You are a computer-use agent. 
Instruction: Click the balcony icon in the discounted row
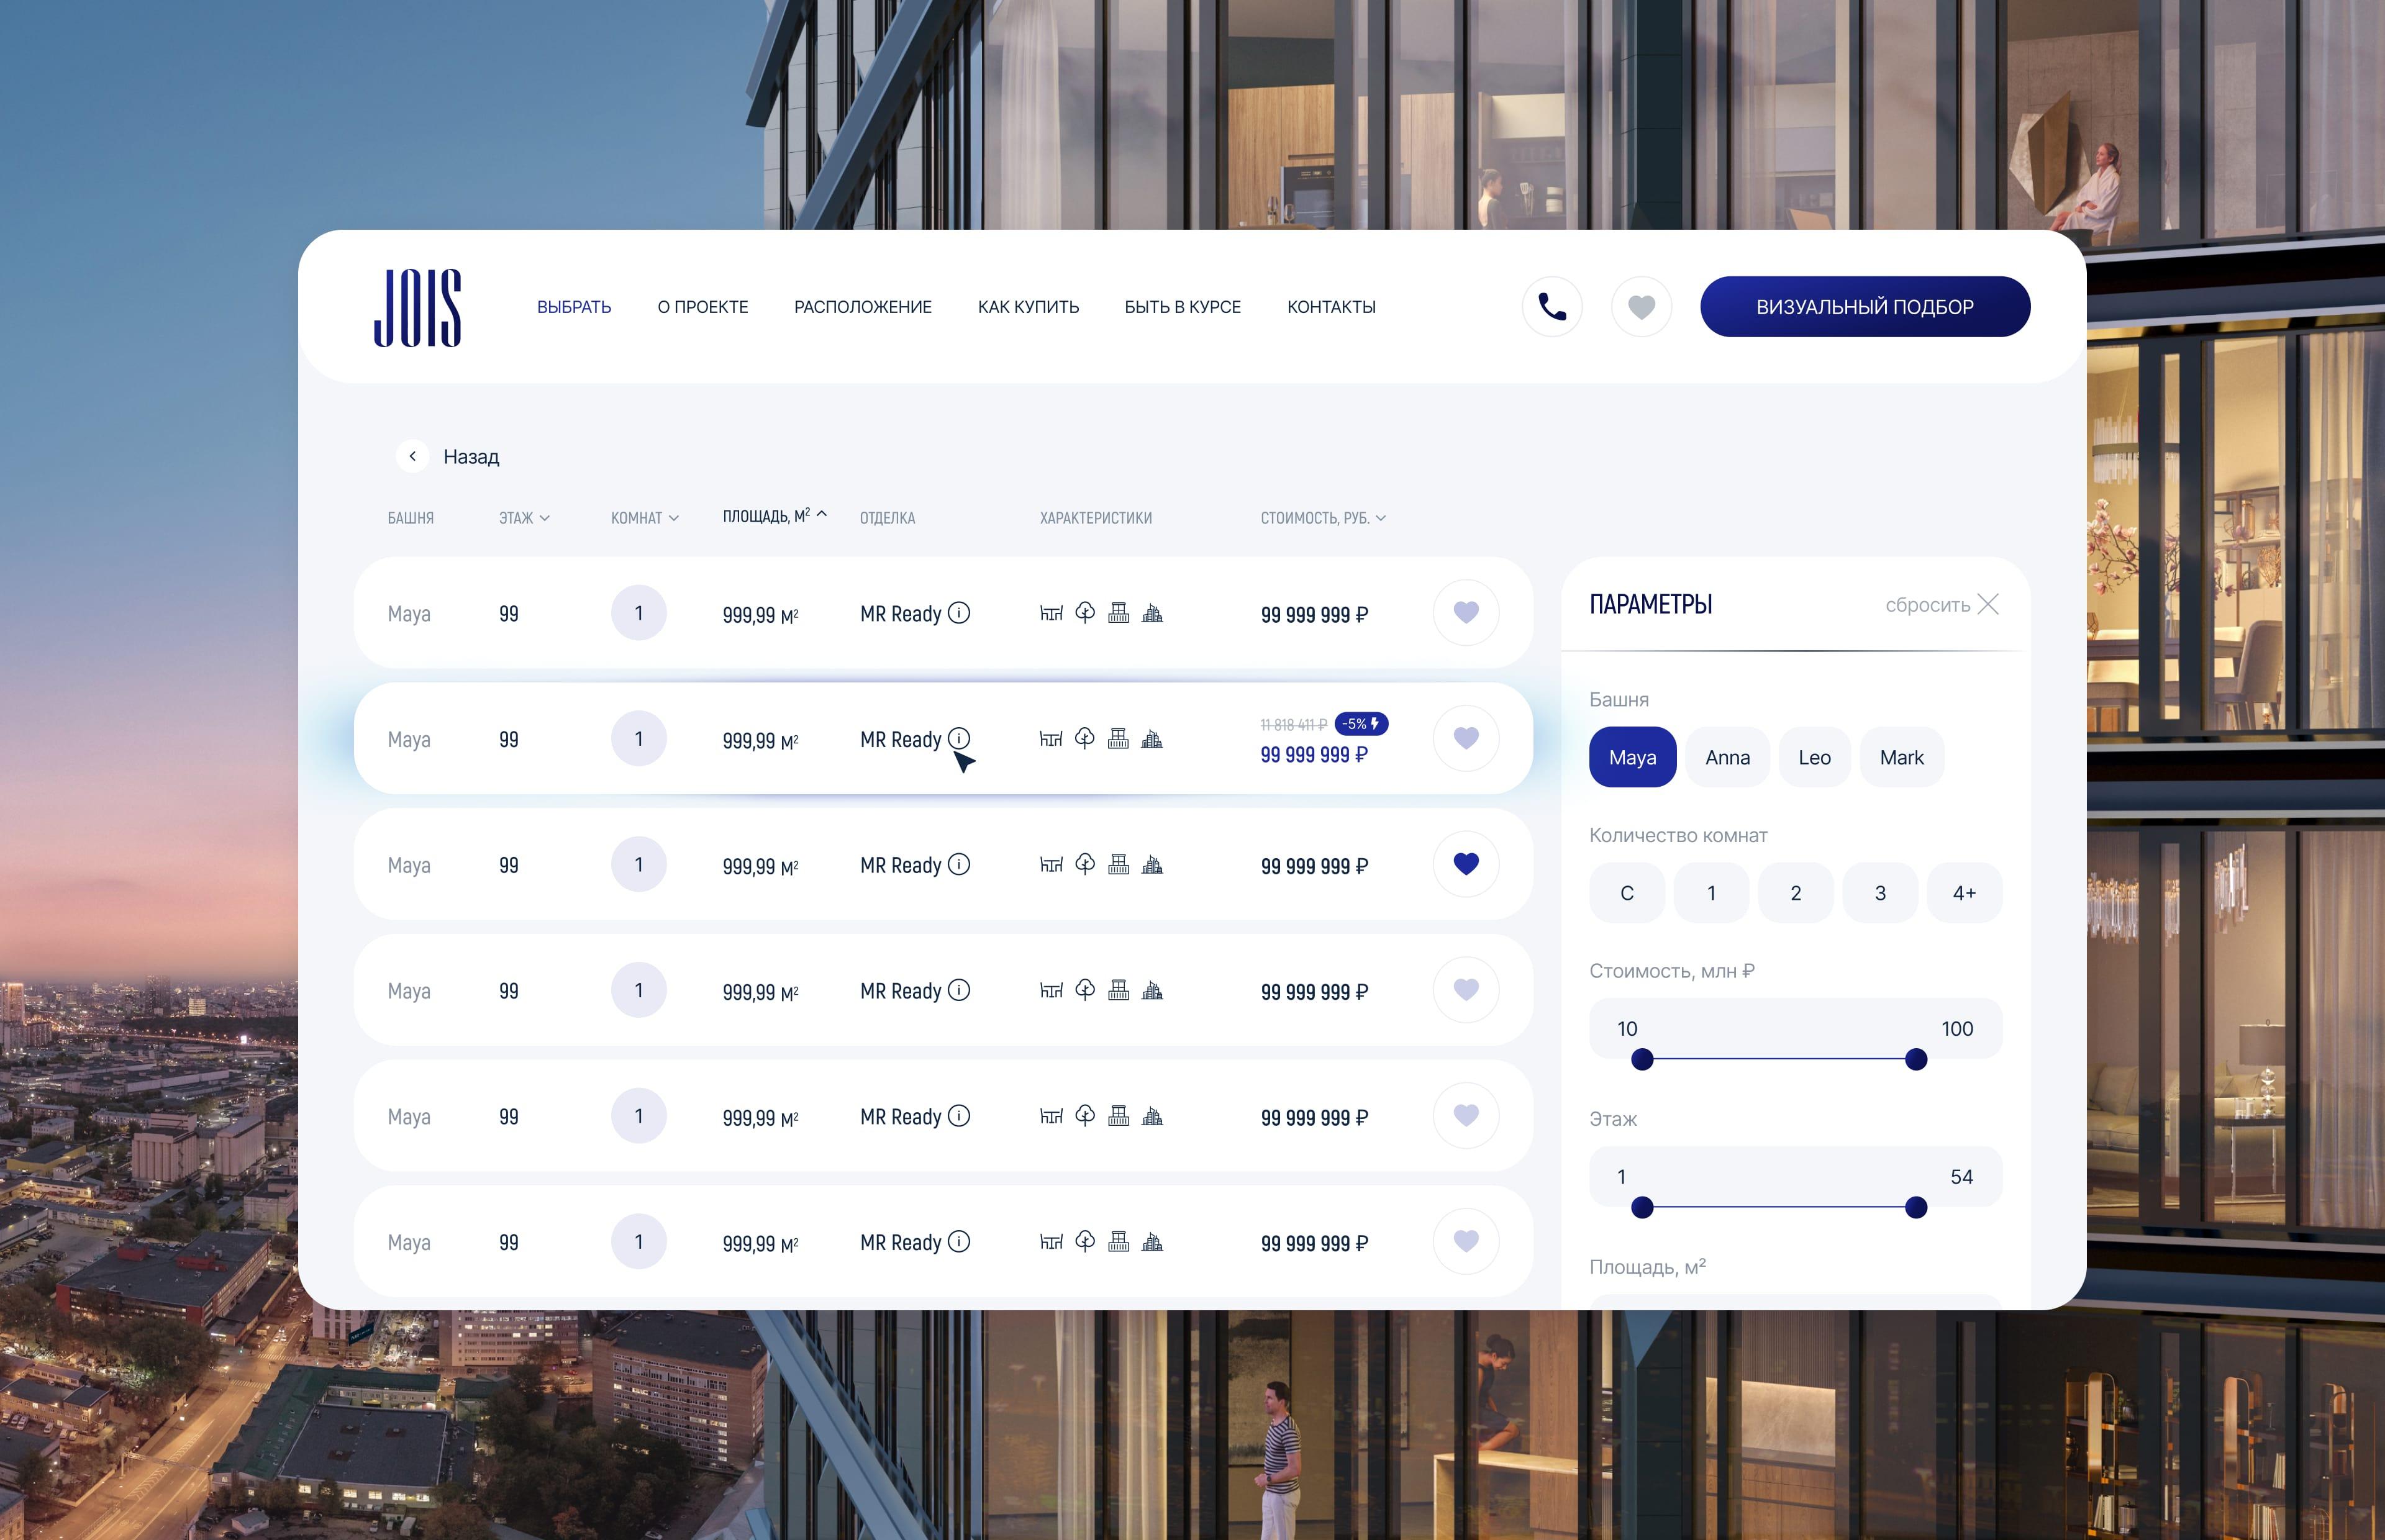[x=1119, y=738]
